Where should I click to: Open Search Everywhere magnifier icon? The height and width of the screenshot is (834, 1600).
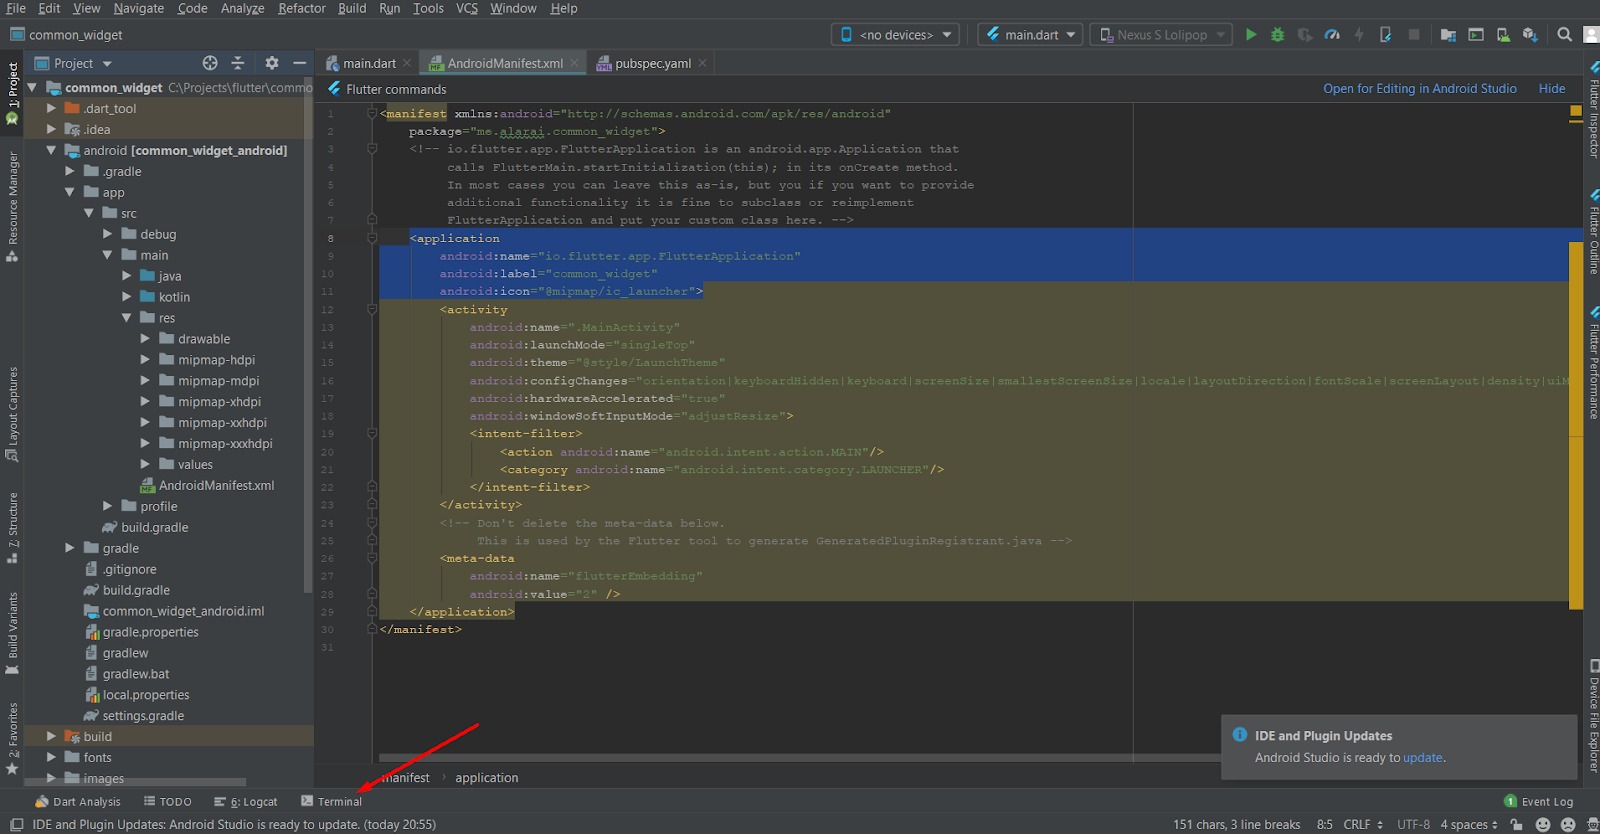1564,35
